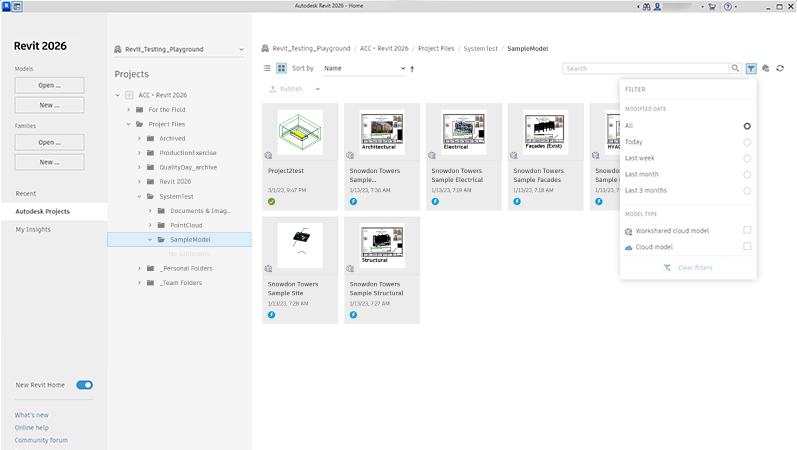Click status icon on Snowdon Towers Sample Site
This screenshot has height=450, width=797.
(271, 315)
